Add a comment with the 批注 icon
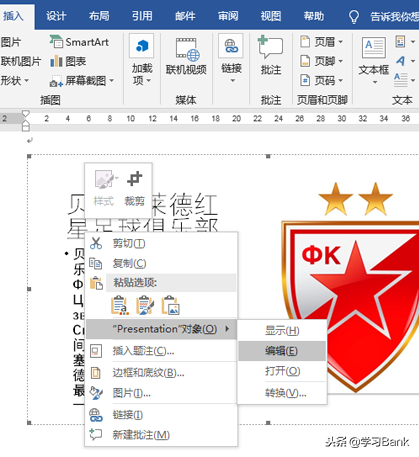Image resolution: width=419 pixels, height=457 pixels. click(270, 47)
